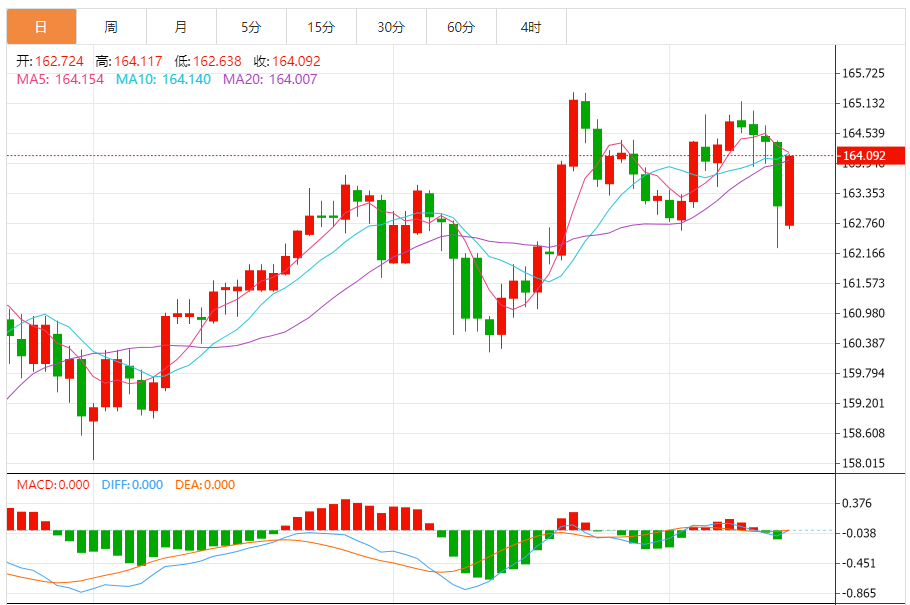Click the MA20: 164.007 indicator label
This screenshot has width=910, height=605.
[x=270, y=80]
